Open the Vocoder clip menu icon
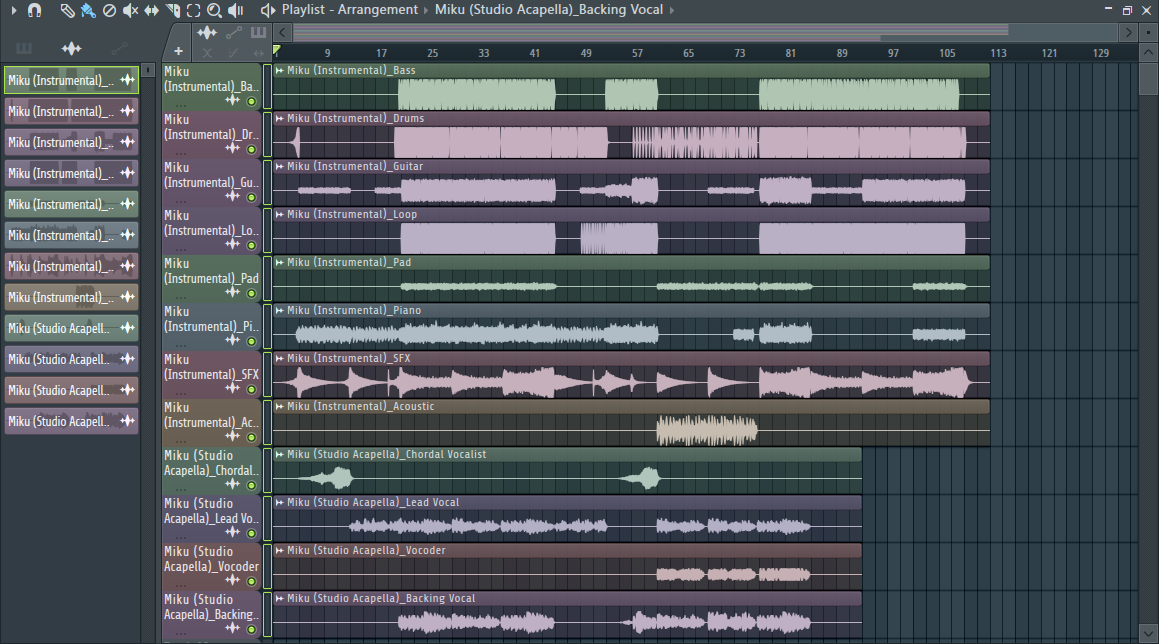The height and width of the screenshot is (644, 1159). point(279,550)
